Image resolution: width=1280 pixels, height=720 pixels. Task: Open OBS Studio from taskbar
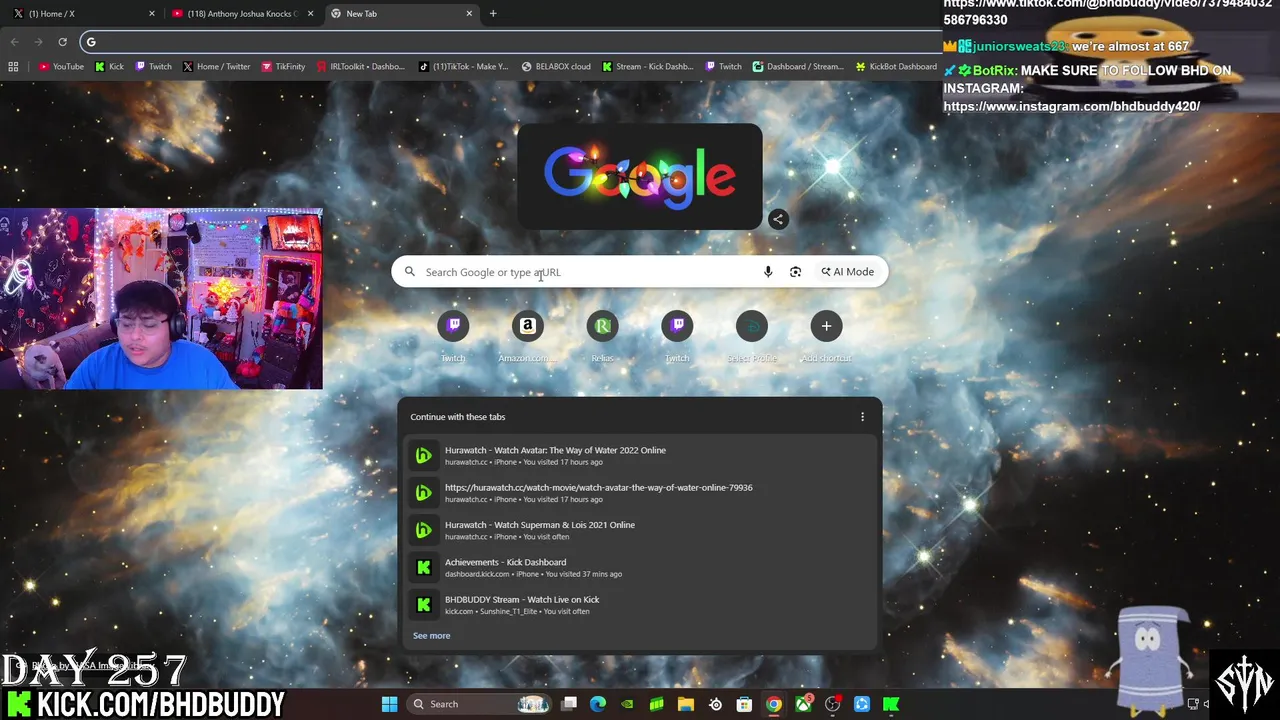coord(832,704)
